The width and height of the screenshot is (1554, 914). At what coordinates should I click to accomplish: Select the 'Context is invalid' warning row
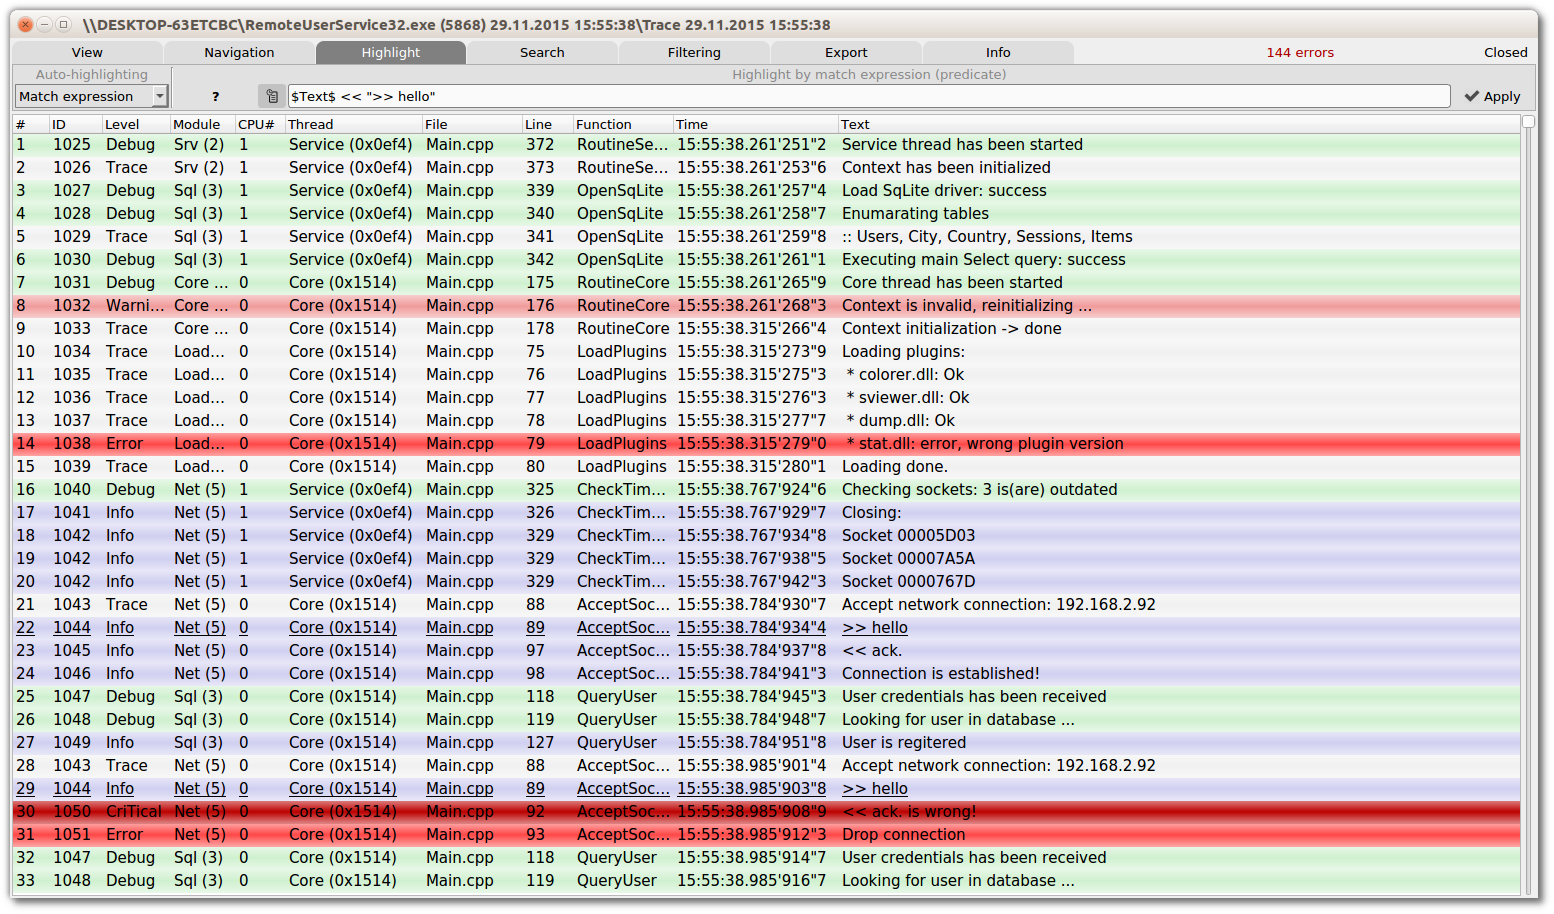[x=966, y=305]
